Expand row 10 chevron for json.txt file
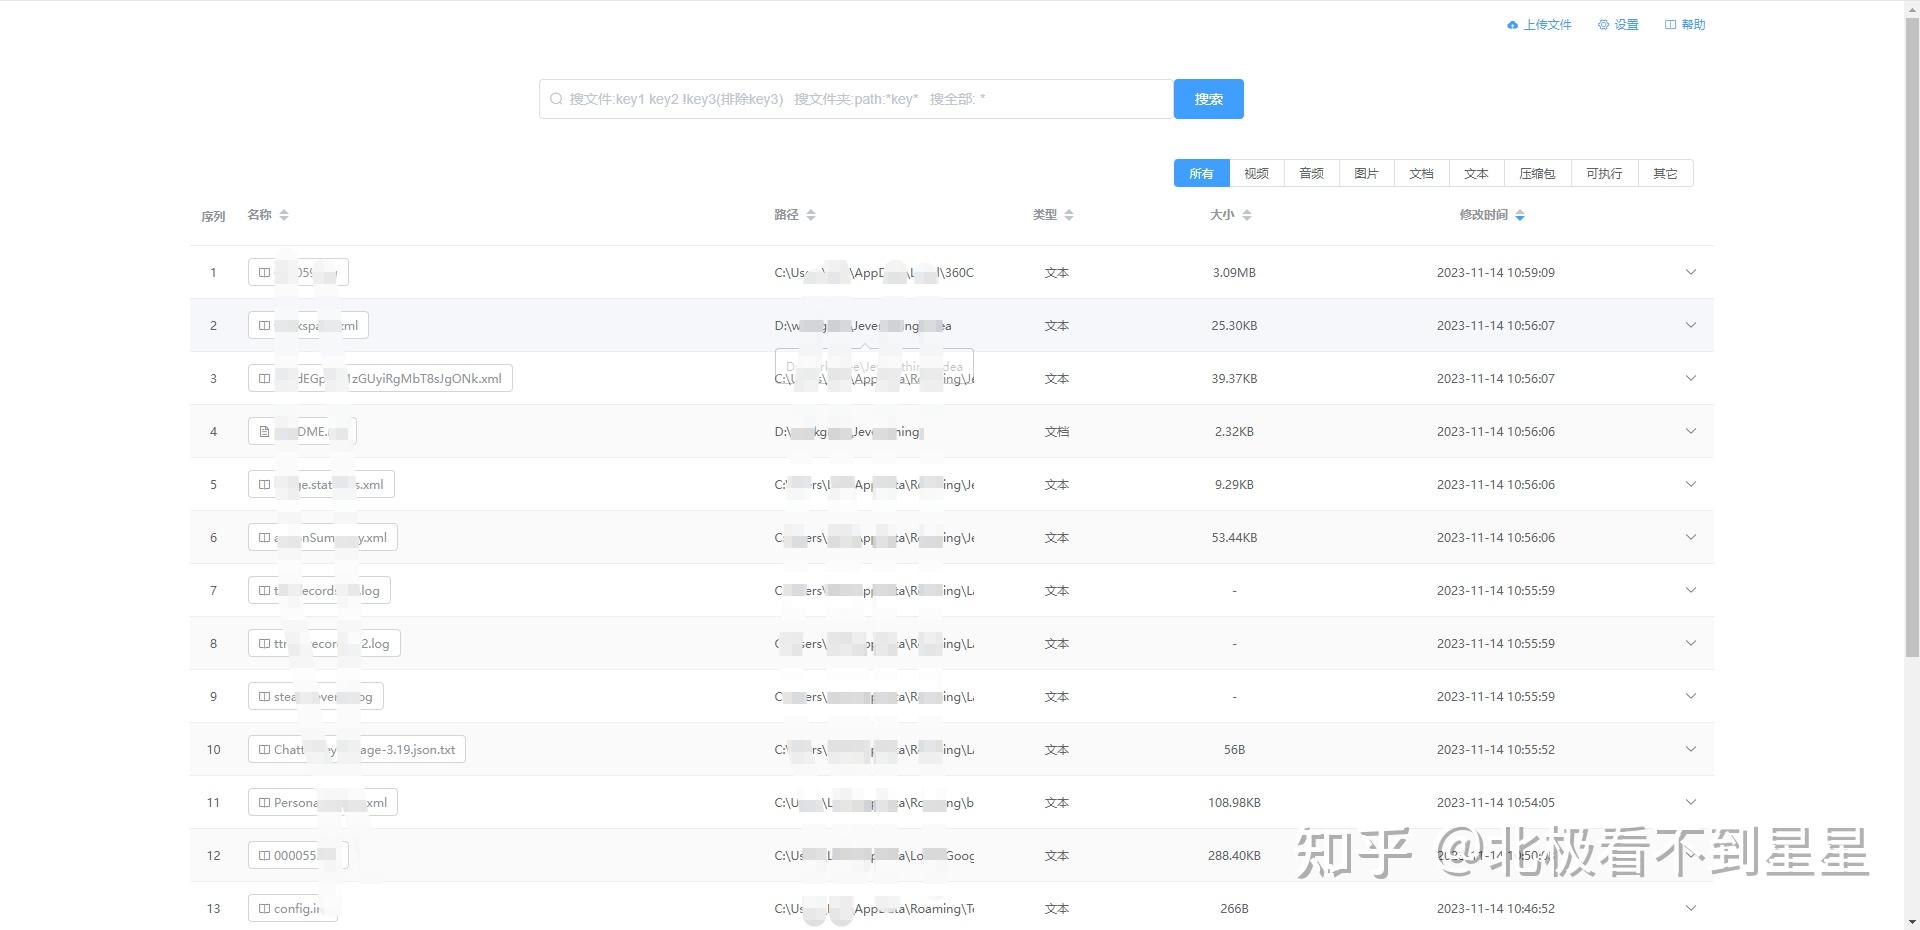The width and height of the screenshot is (1920, 930). point(1691,749)
